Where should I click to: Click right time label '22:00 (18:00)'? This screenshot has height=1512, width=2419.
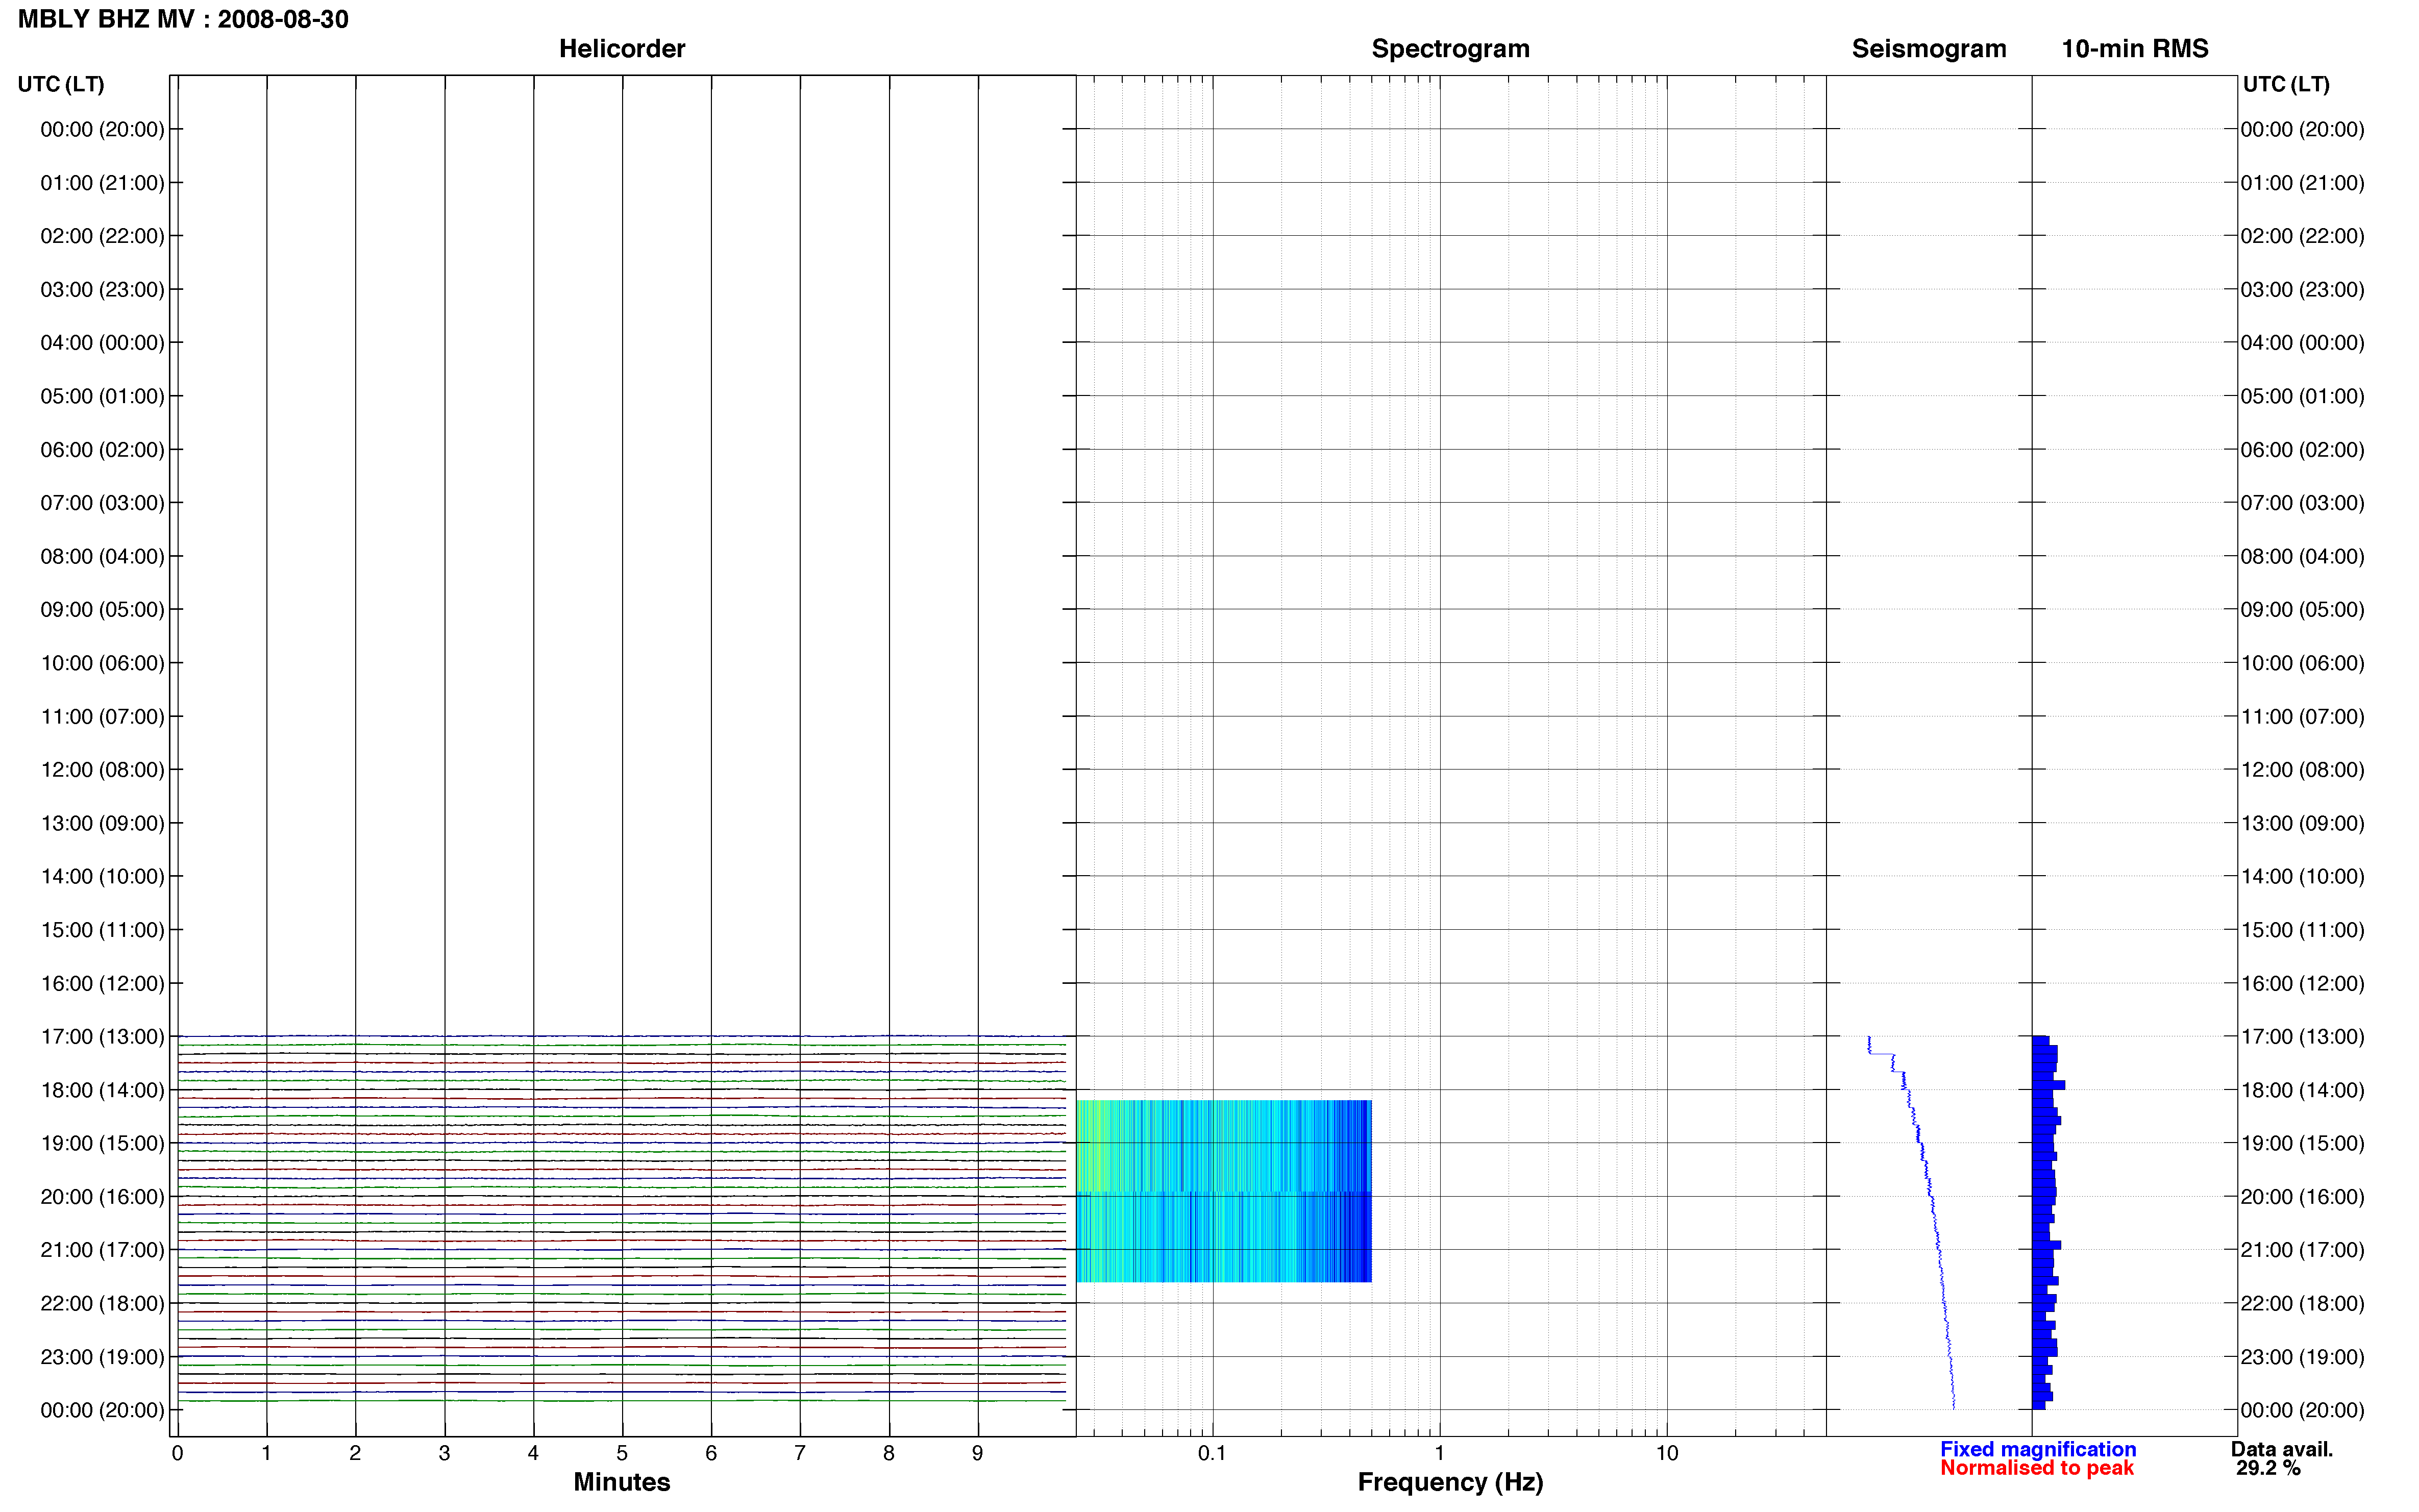click(2302, 1303)
